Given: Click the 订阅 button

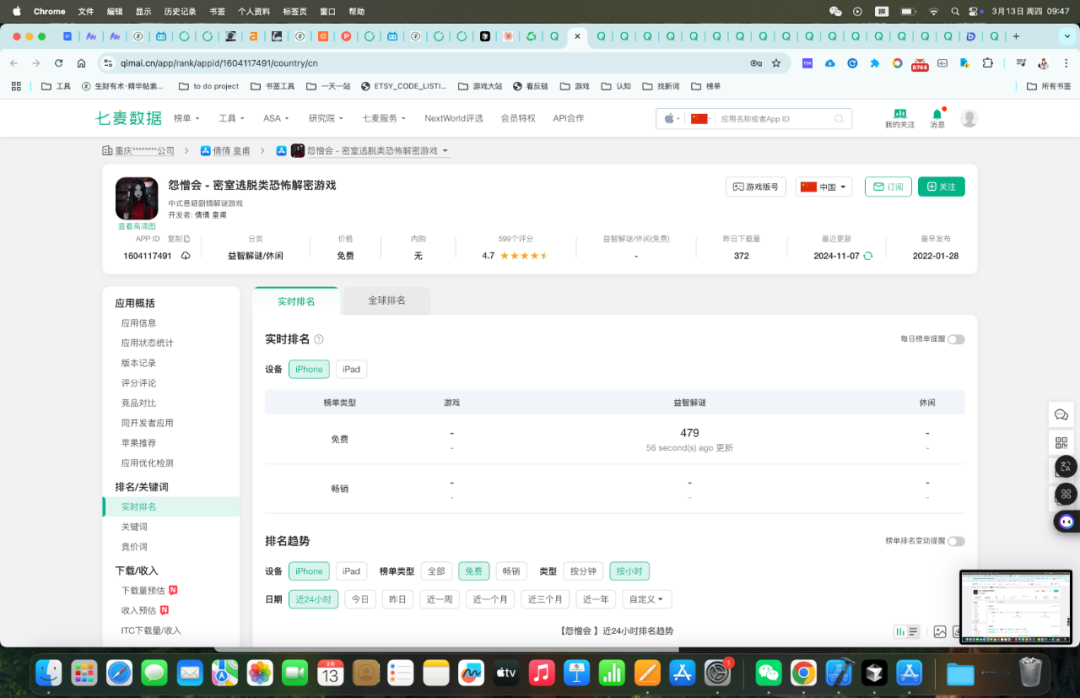Looking at the screenshot, I should click(x=888, y=187).
